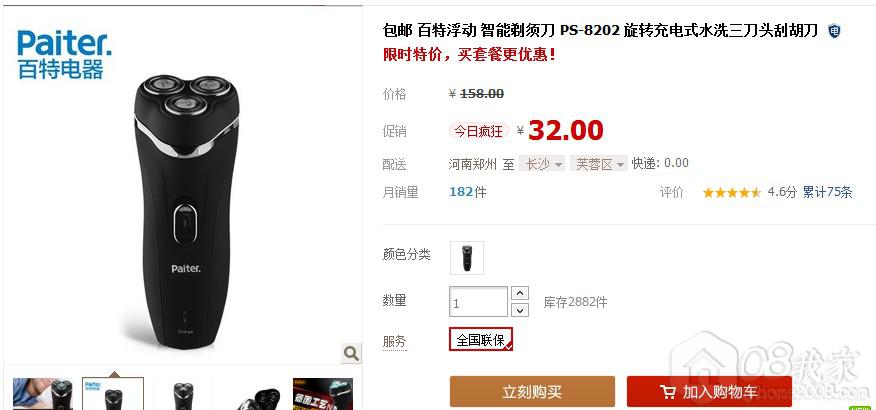Increase quantity with the up arrow

click(x=520, y=293)
